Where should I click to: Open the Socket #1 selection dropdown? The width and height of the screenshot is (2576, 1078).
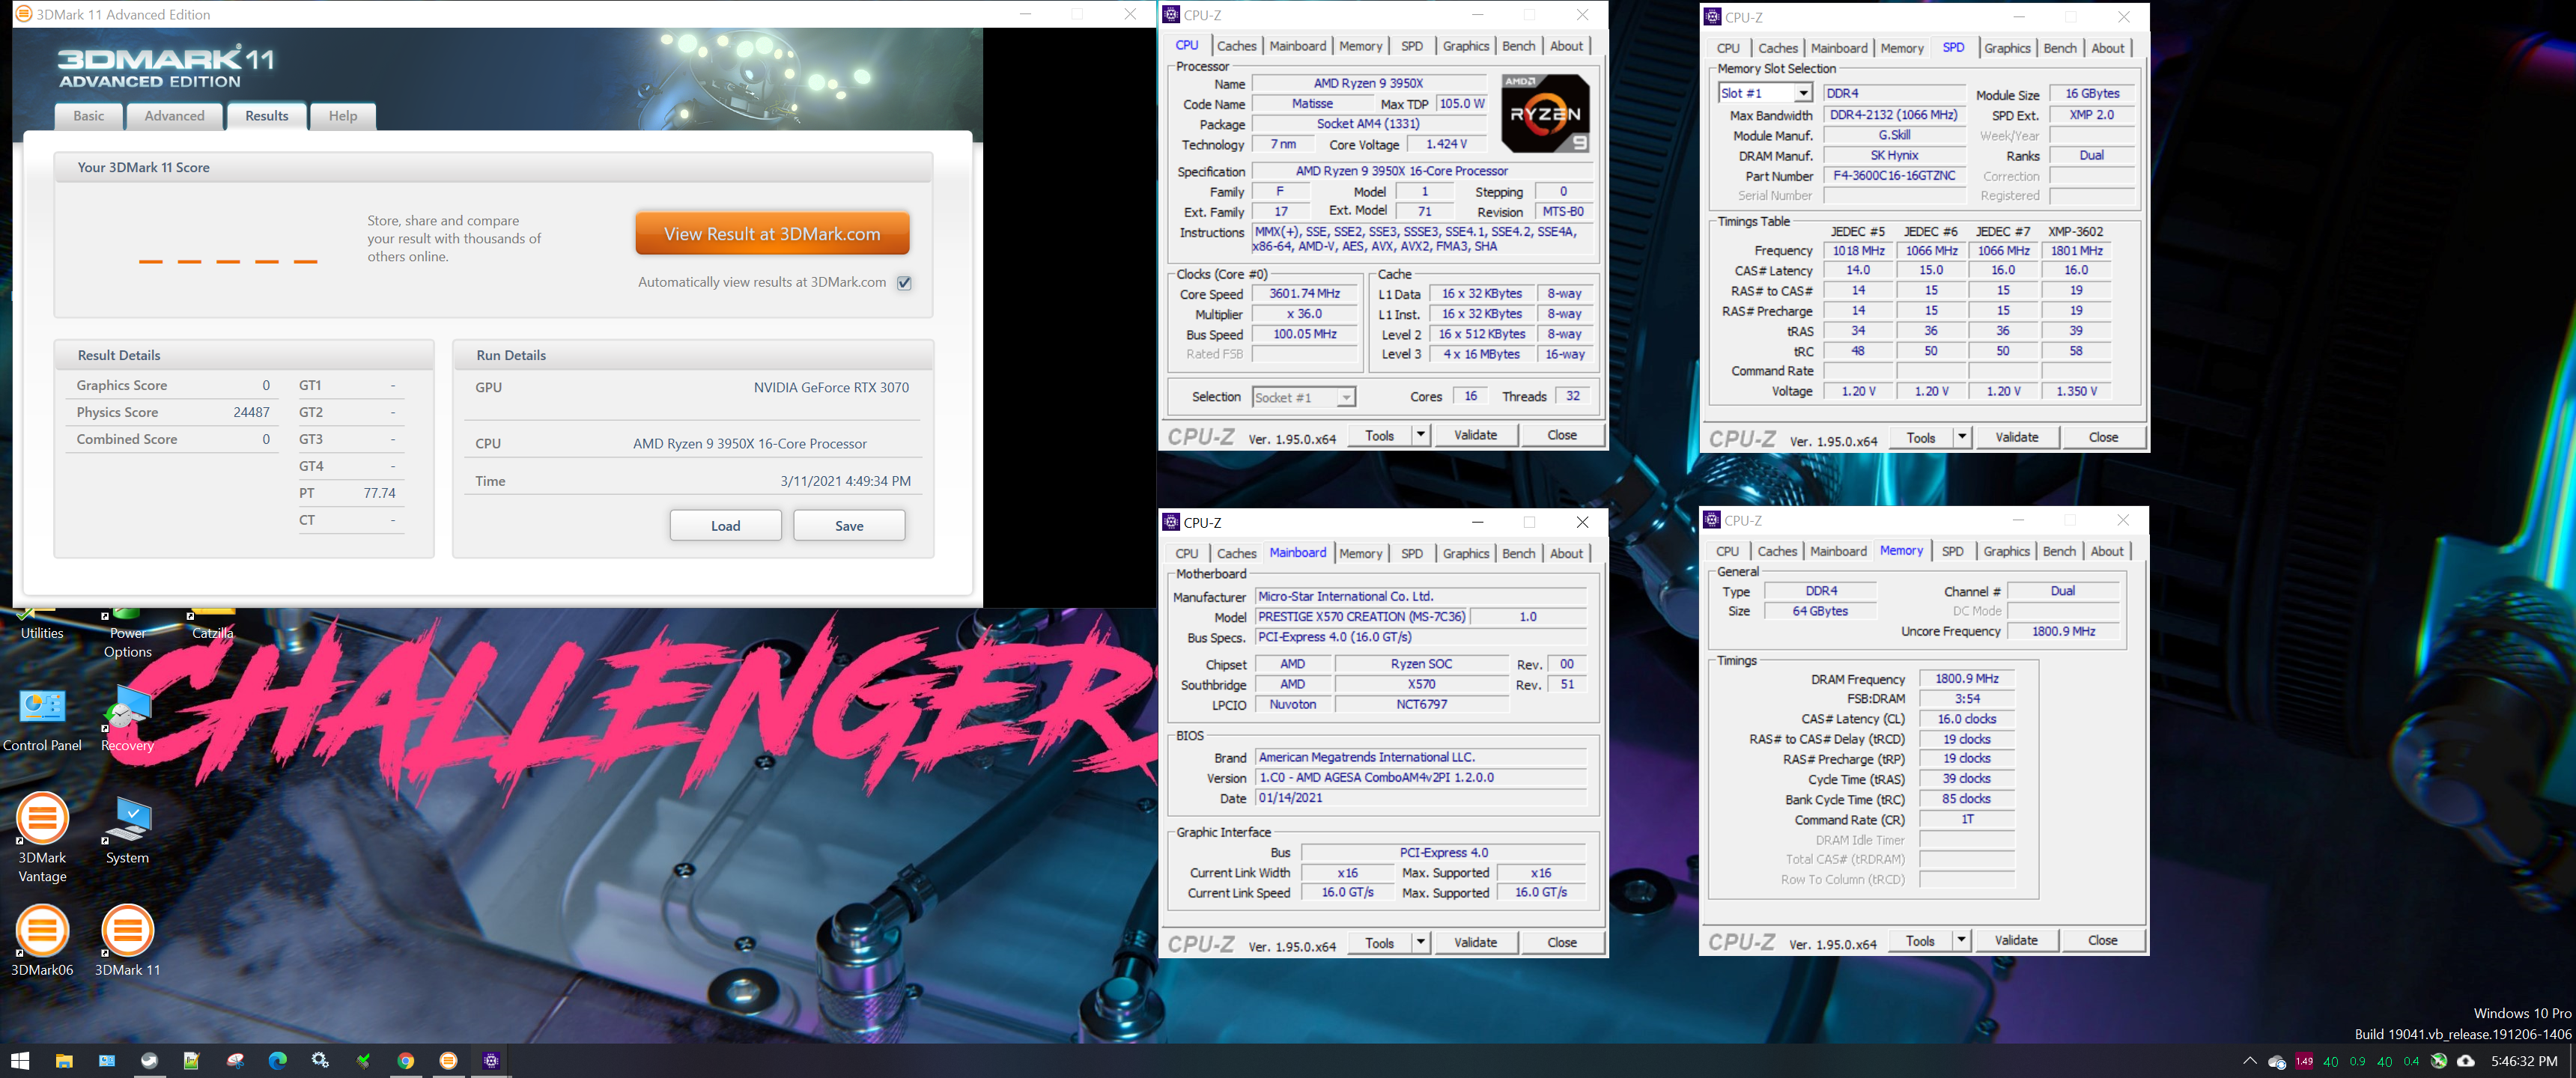[1346, 397]
